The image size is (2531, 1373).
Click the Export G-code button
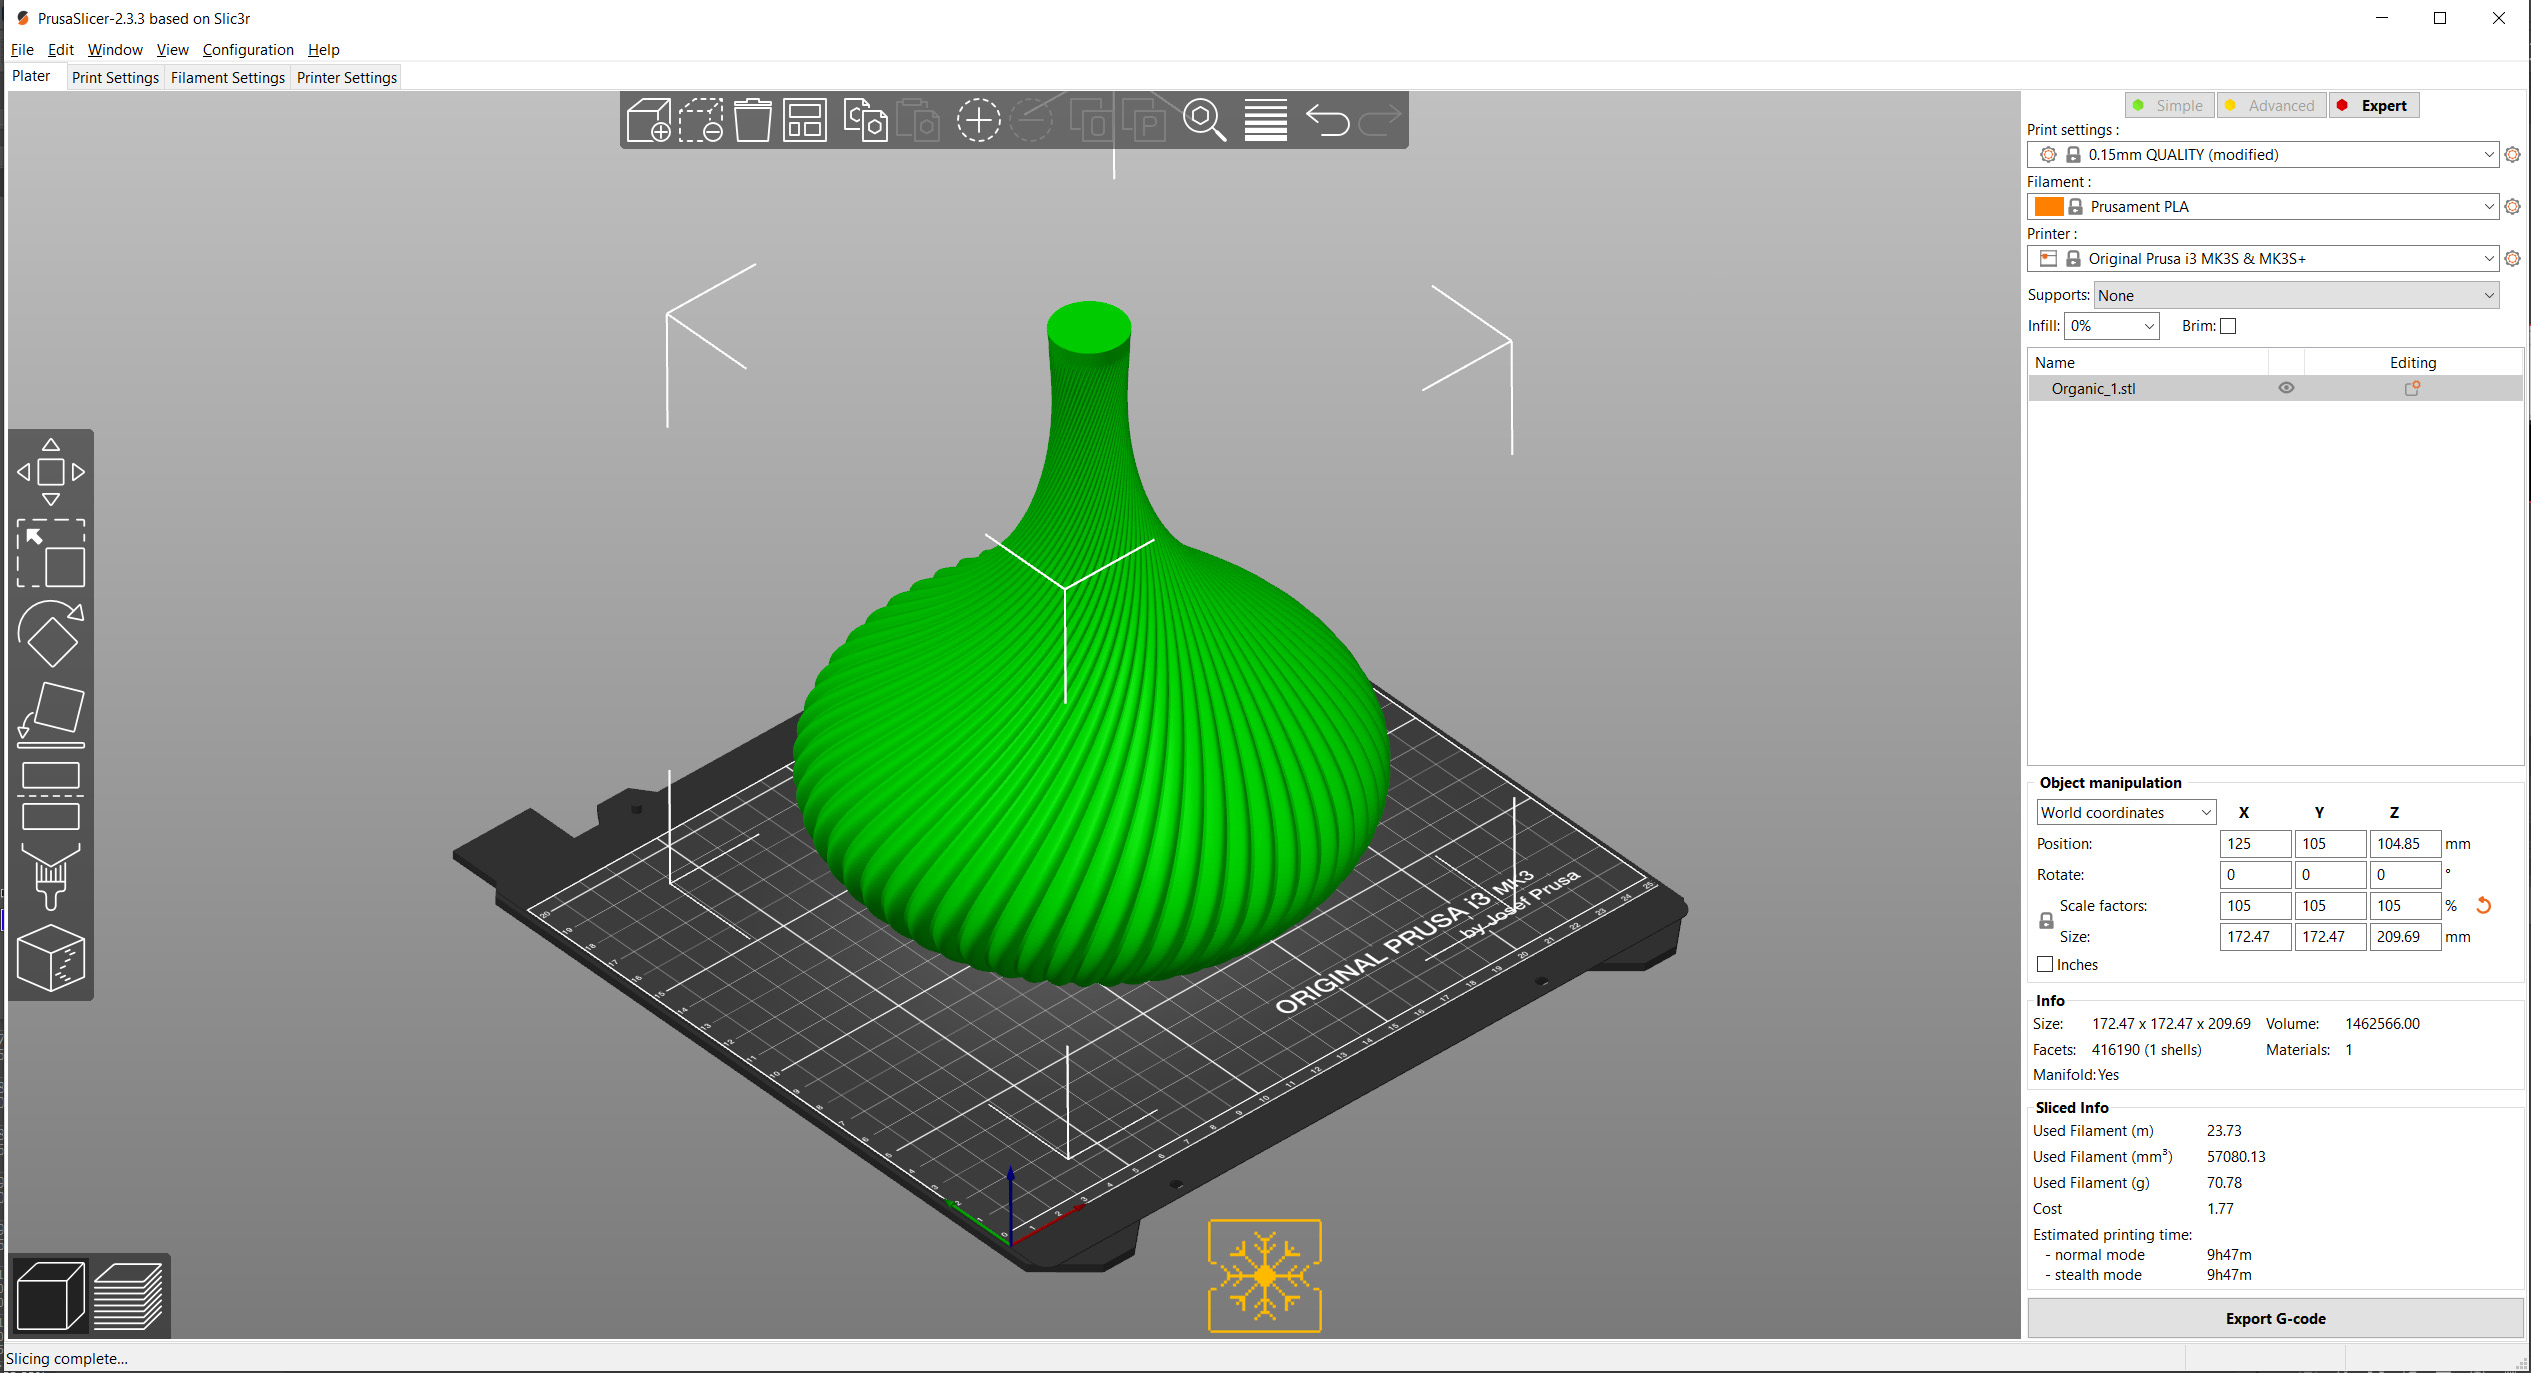click(2274, 1318)
